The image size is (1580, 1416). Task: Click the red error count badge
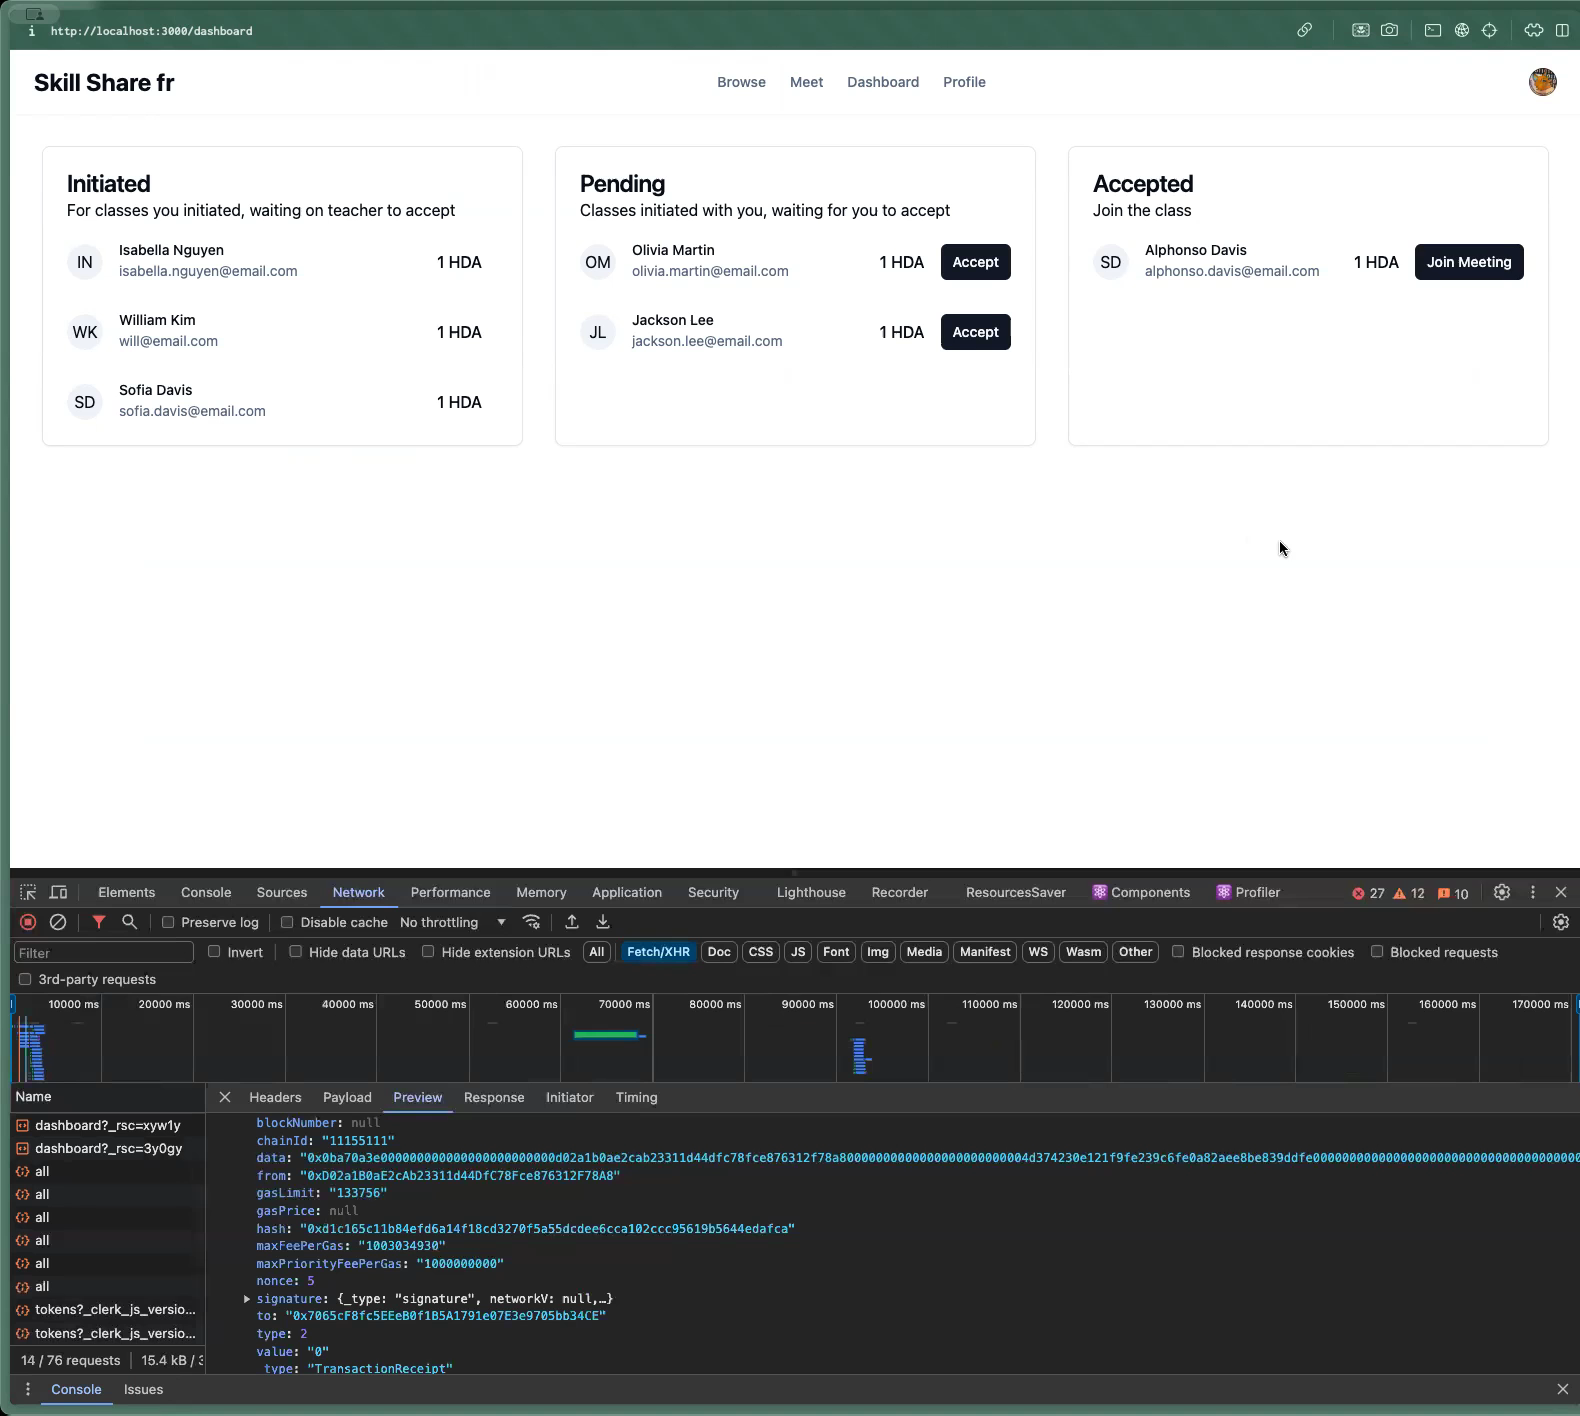pyautogui.click(x=1368, y=893)
